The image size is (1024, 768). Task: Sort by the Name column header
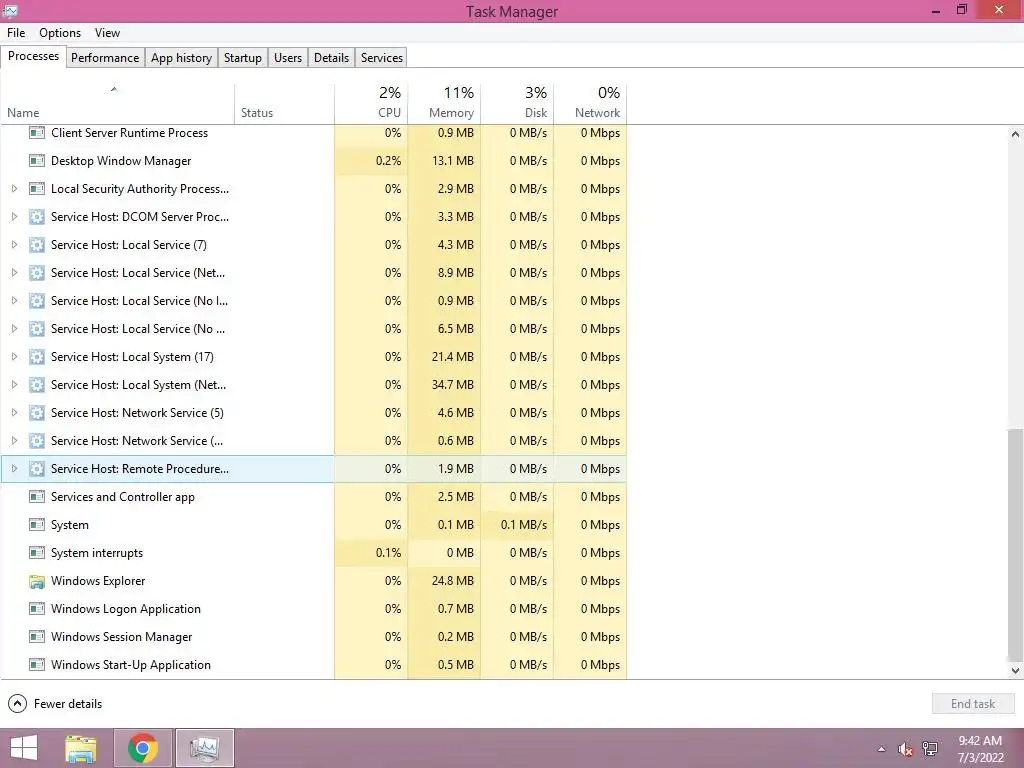118,104
